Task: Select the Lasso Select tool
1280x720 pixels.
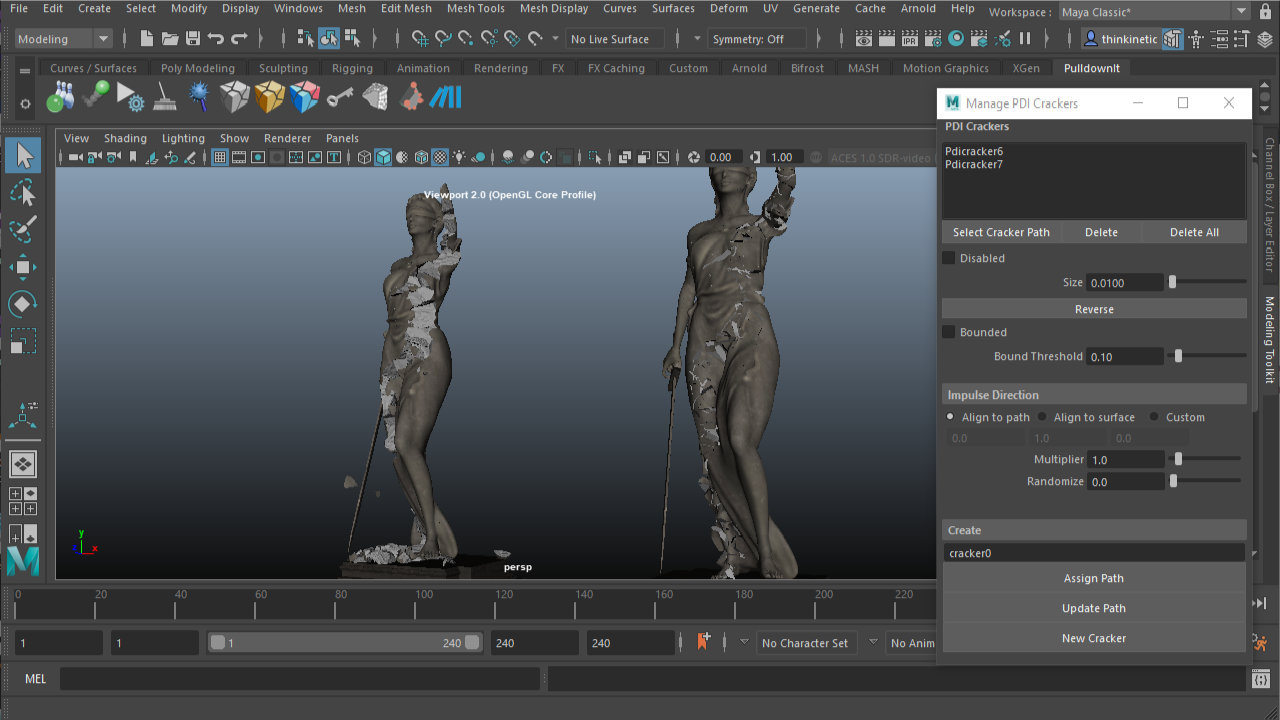Action: (x=22, y=193)
